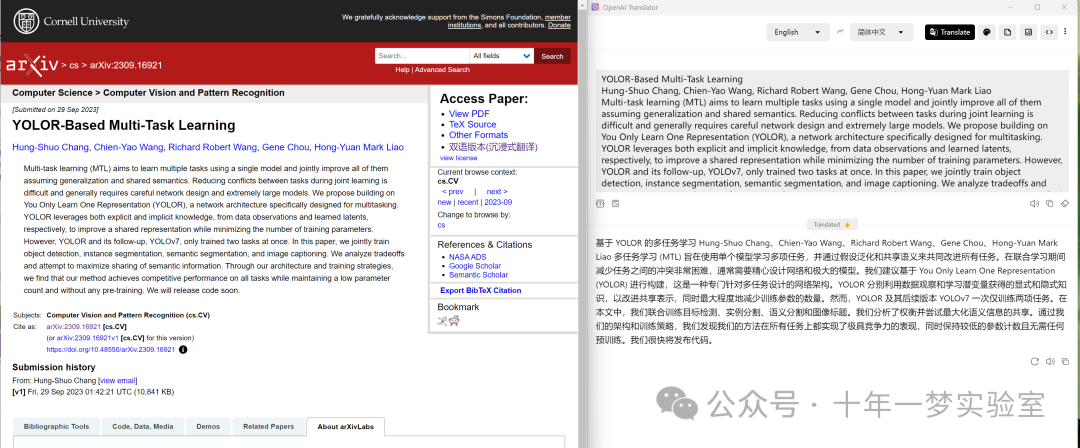
Task: Switch to the Bibliographic Tools tab
Action: point(56,427)
